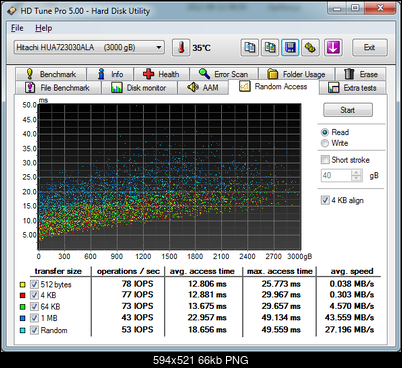Viewport: 402px width, 368px height.
Task: Open the Folder Usage tab
Action: point(296,74)
